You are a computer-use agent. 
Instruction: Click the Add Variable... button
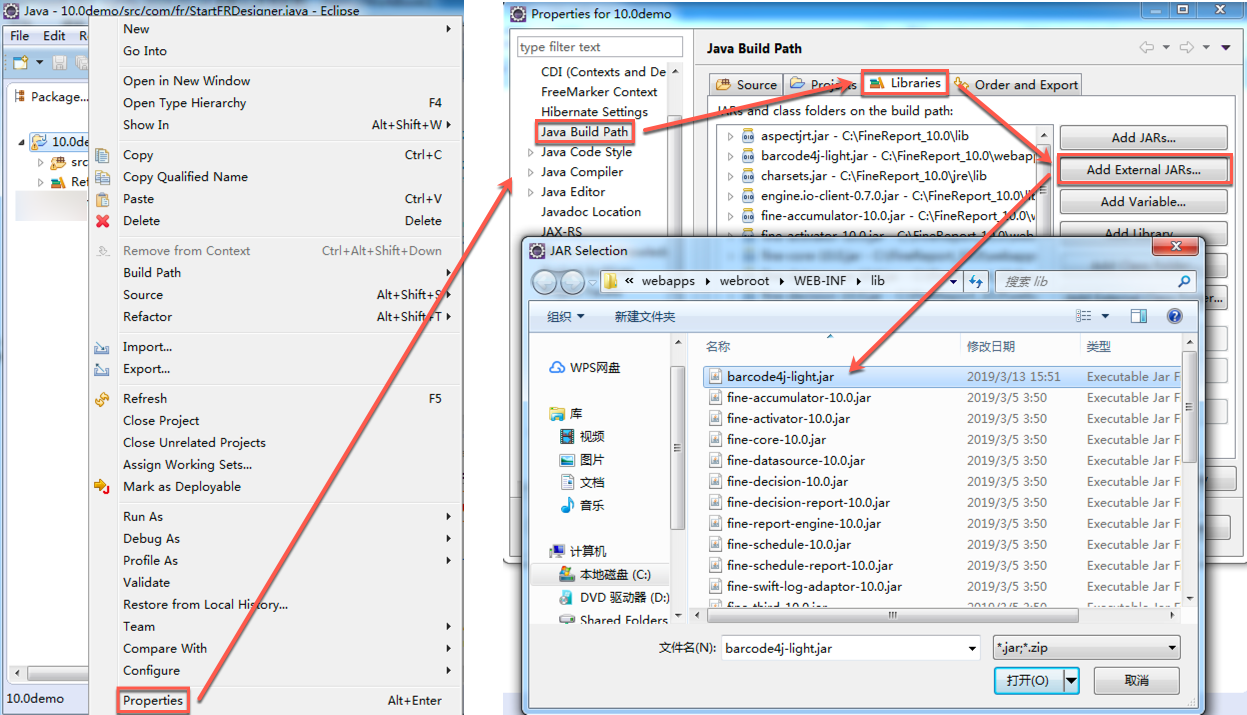(x=1143, y=202)
